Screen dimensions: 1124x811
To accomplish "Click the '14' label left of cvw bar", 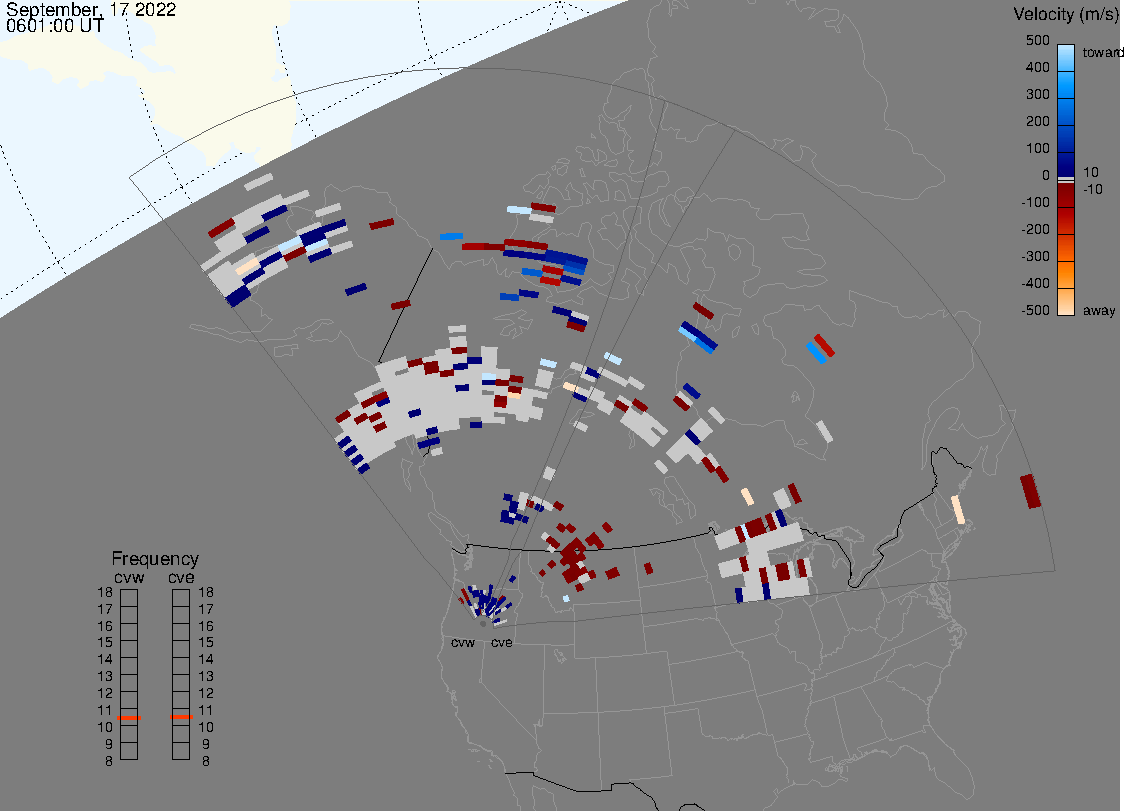I will click(x=105, y=659).
